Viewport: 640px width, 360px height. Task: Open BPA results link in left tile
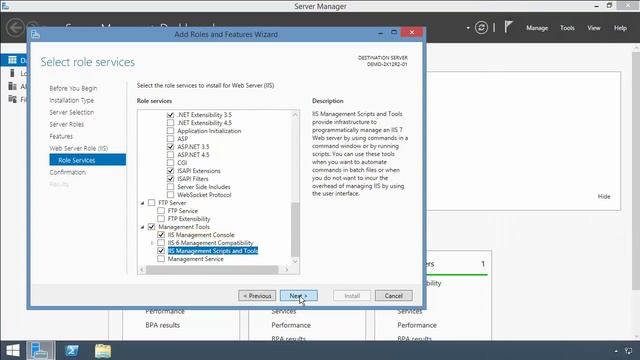(162, 325)
